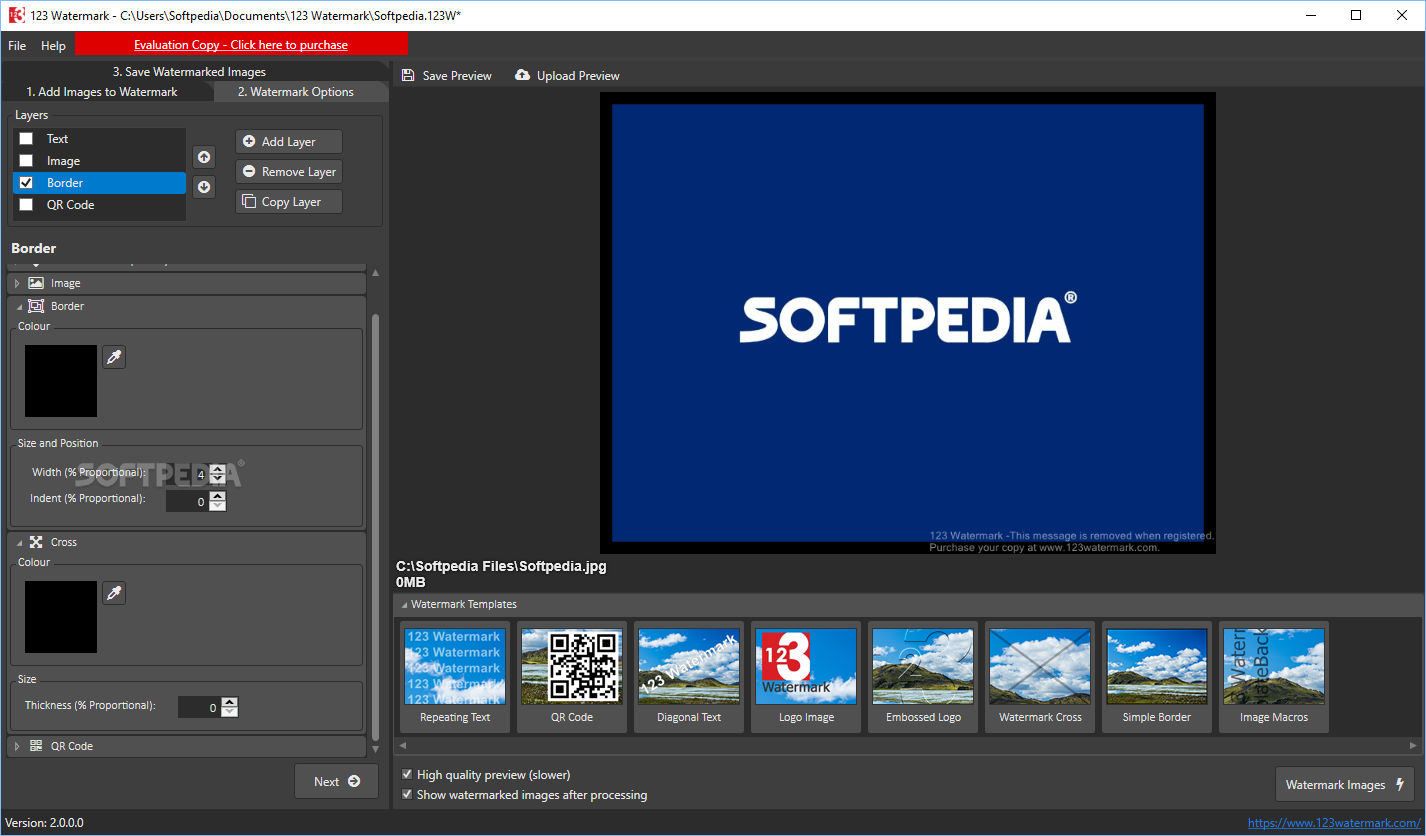The image size is (1426, 836).
Task: Collapse the Watermark Templates panel
Action: 404,605
